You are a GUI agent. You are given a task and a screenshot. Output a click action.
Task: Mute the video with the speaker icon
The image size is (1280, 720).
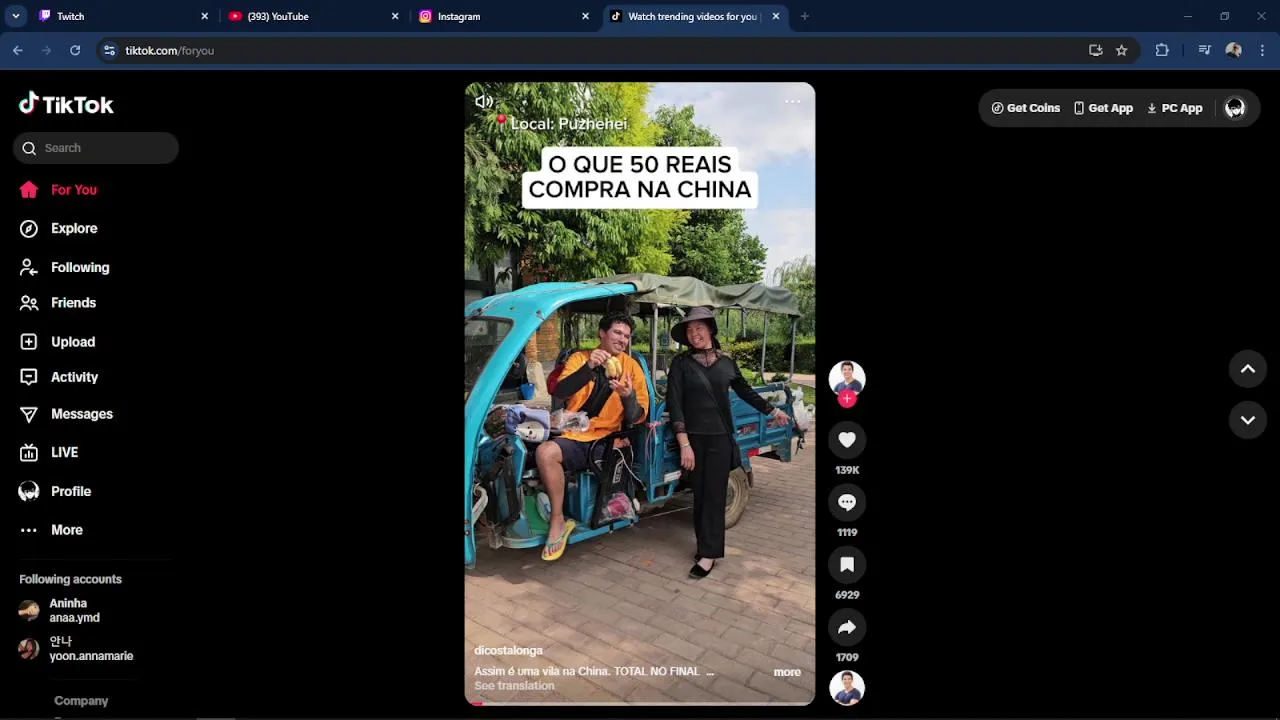tap(484, 101)
